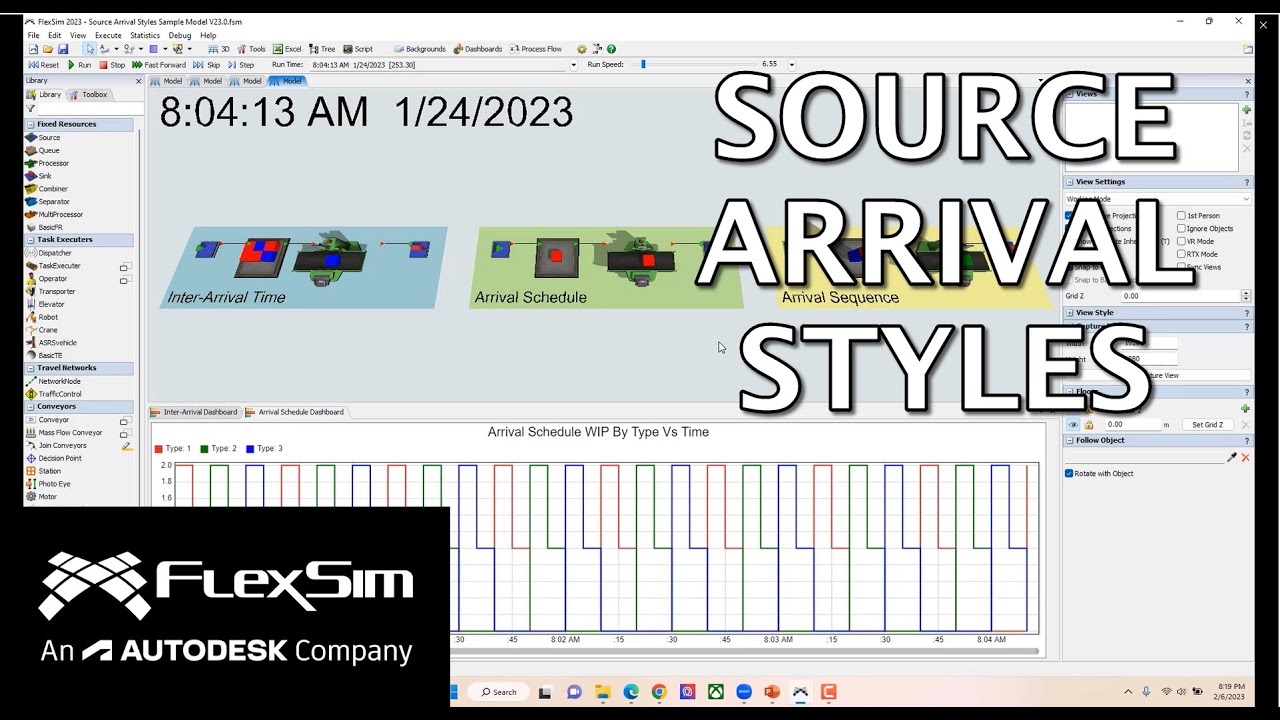Open the Debug menu

[180, 35]
